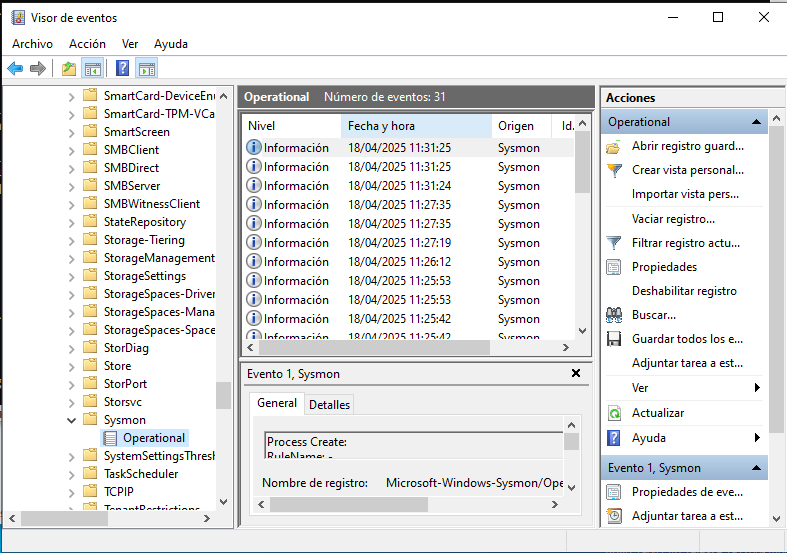787x553 pixels.
Task: Expand the SmartScreen tree node
Action: click(72, 132)
